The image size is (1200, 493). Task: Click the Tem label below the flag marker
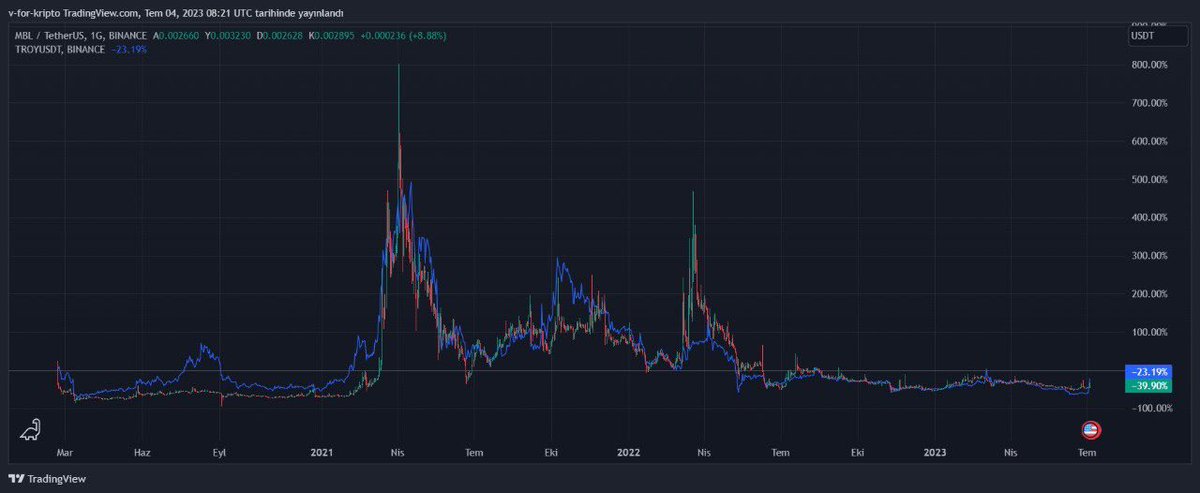(1087, 452)
